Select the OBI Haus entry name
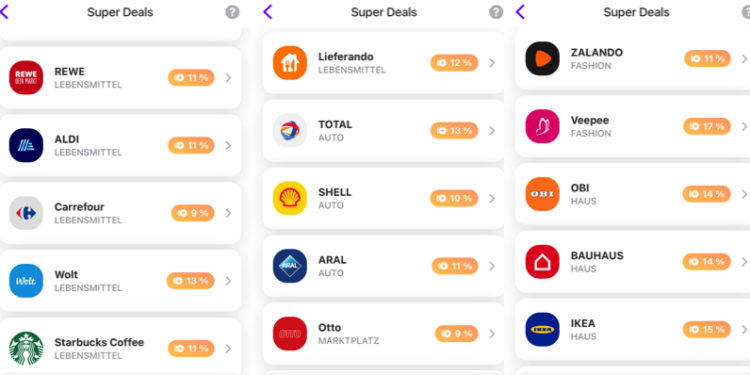The image size is (750, 375). pos(580,188)
